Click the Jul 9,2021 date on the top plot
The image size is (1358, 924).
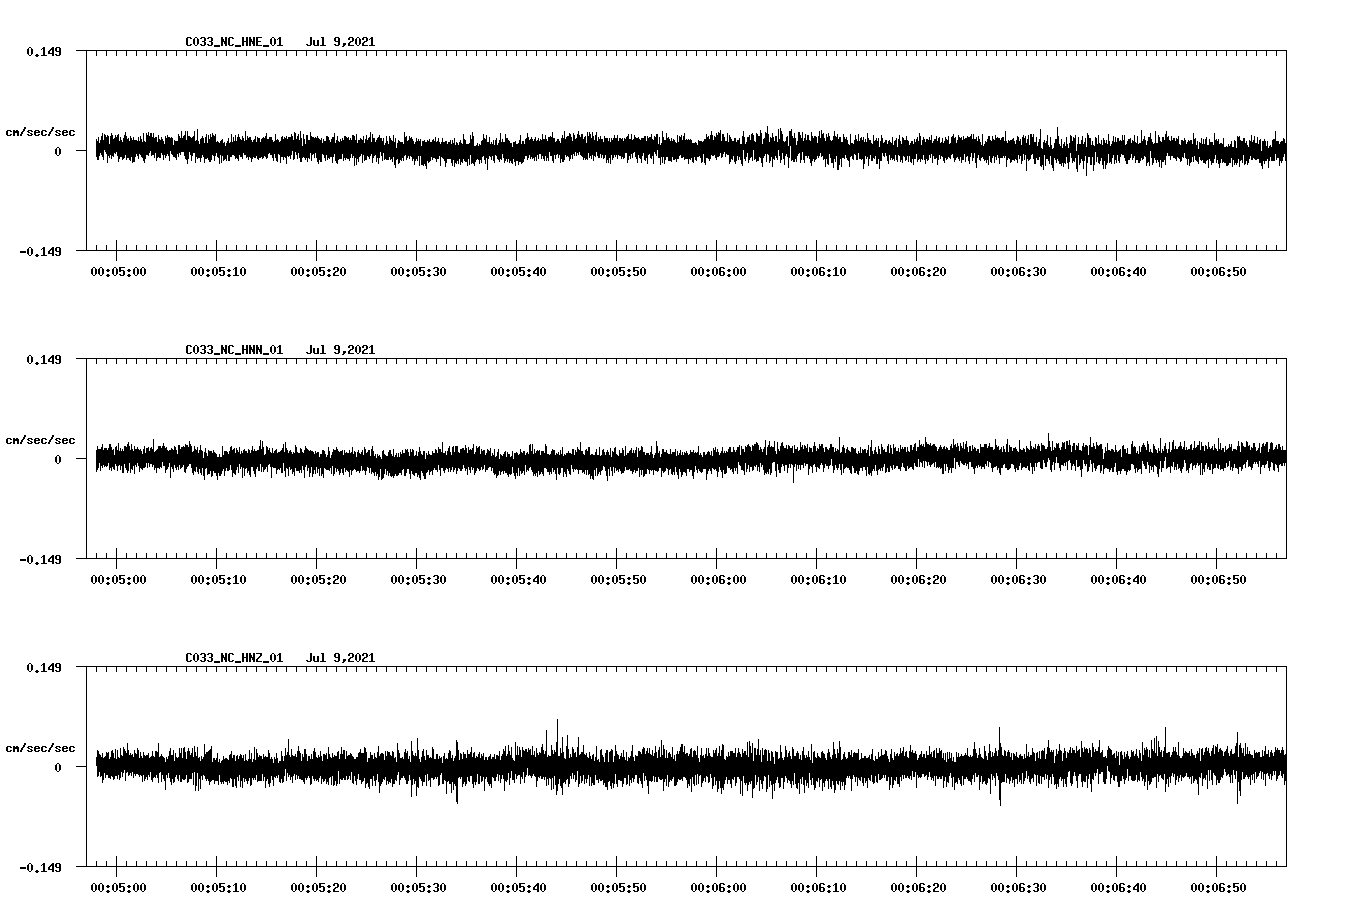tap(341, 42)
